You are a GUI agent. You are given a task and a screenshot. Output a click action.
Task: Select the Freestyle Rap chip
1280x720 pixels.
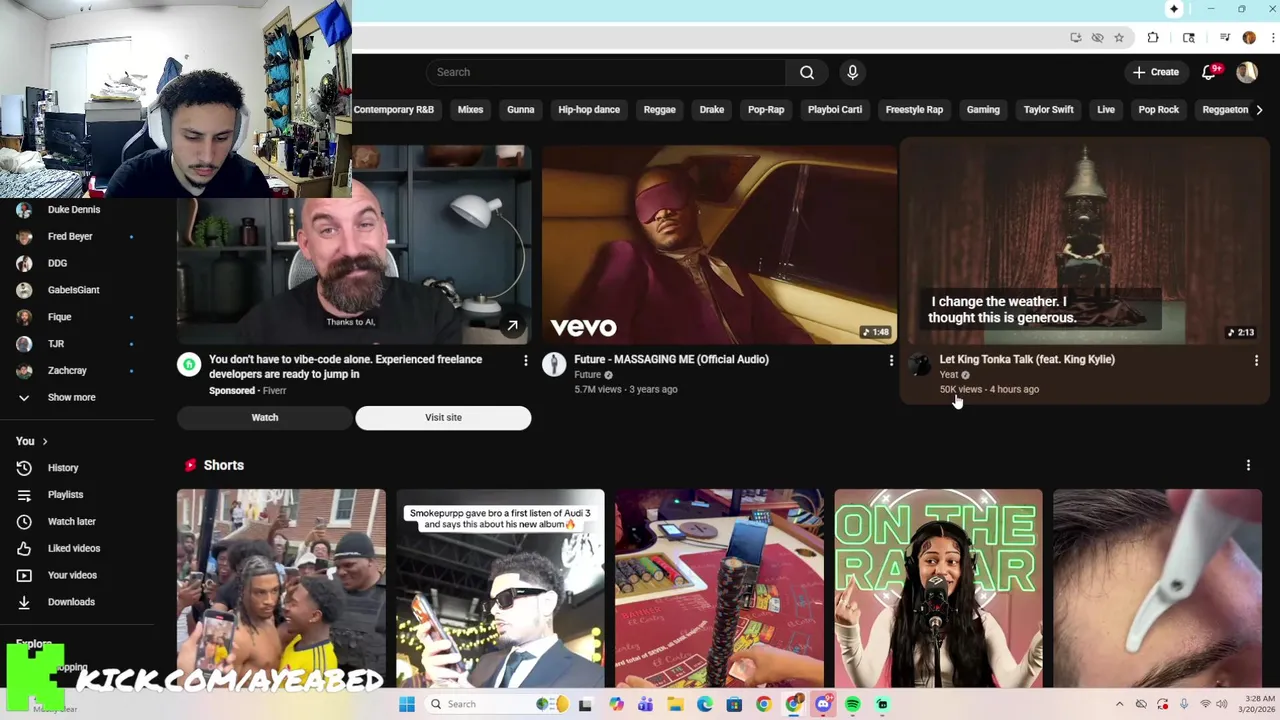click(914, 110)
